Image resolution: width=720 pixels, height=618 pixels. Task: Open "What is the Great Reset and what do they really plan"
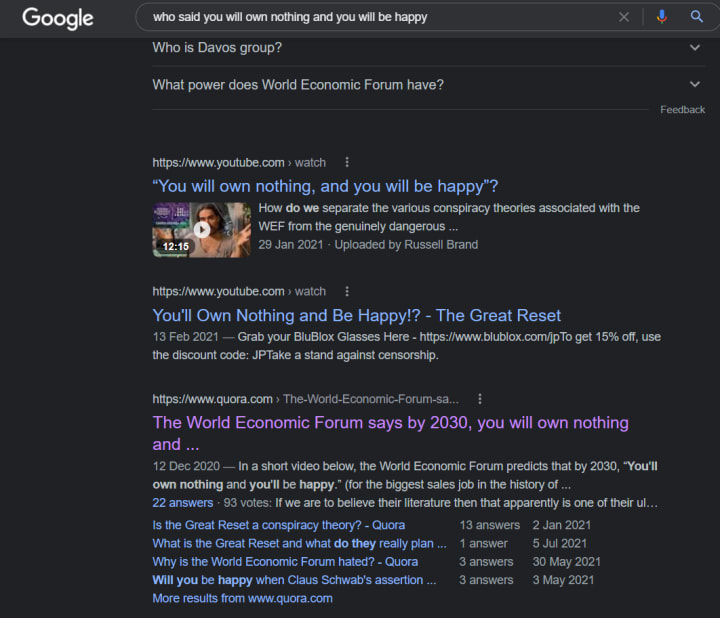pyautogui.click(x=299, y=543)
